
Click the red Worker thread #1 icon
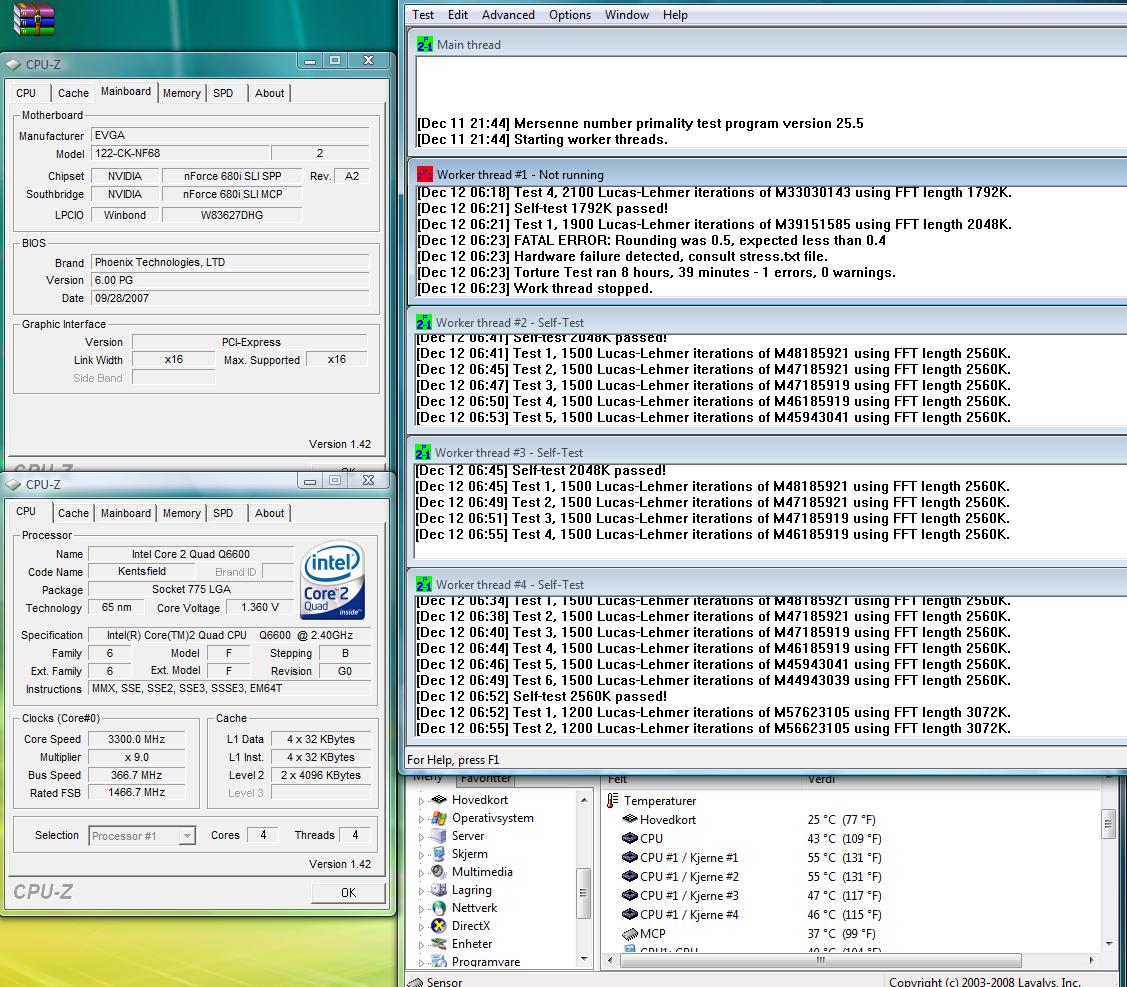coord(424,175)
